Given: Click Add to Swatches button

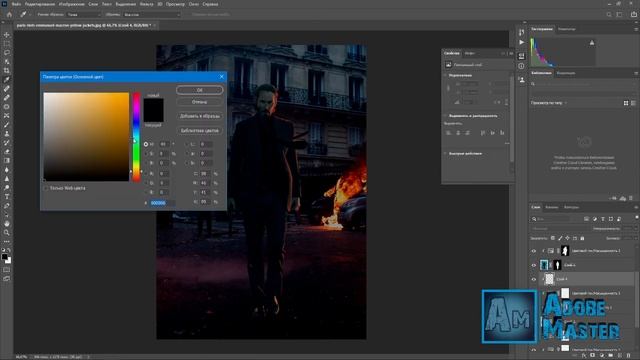Looking at the screenshot, I should [x=200, y=116].
